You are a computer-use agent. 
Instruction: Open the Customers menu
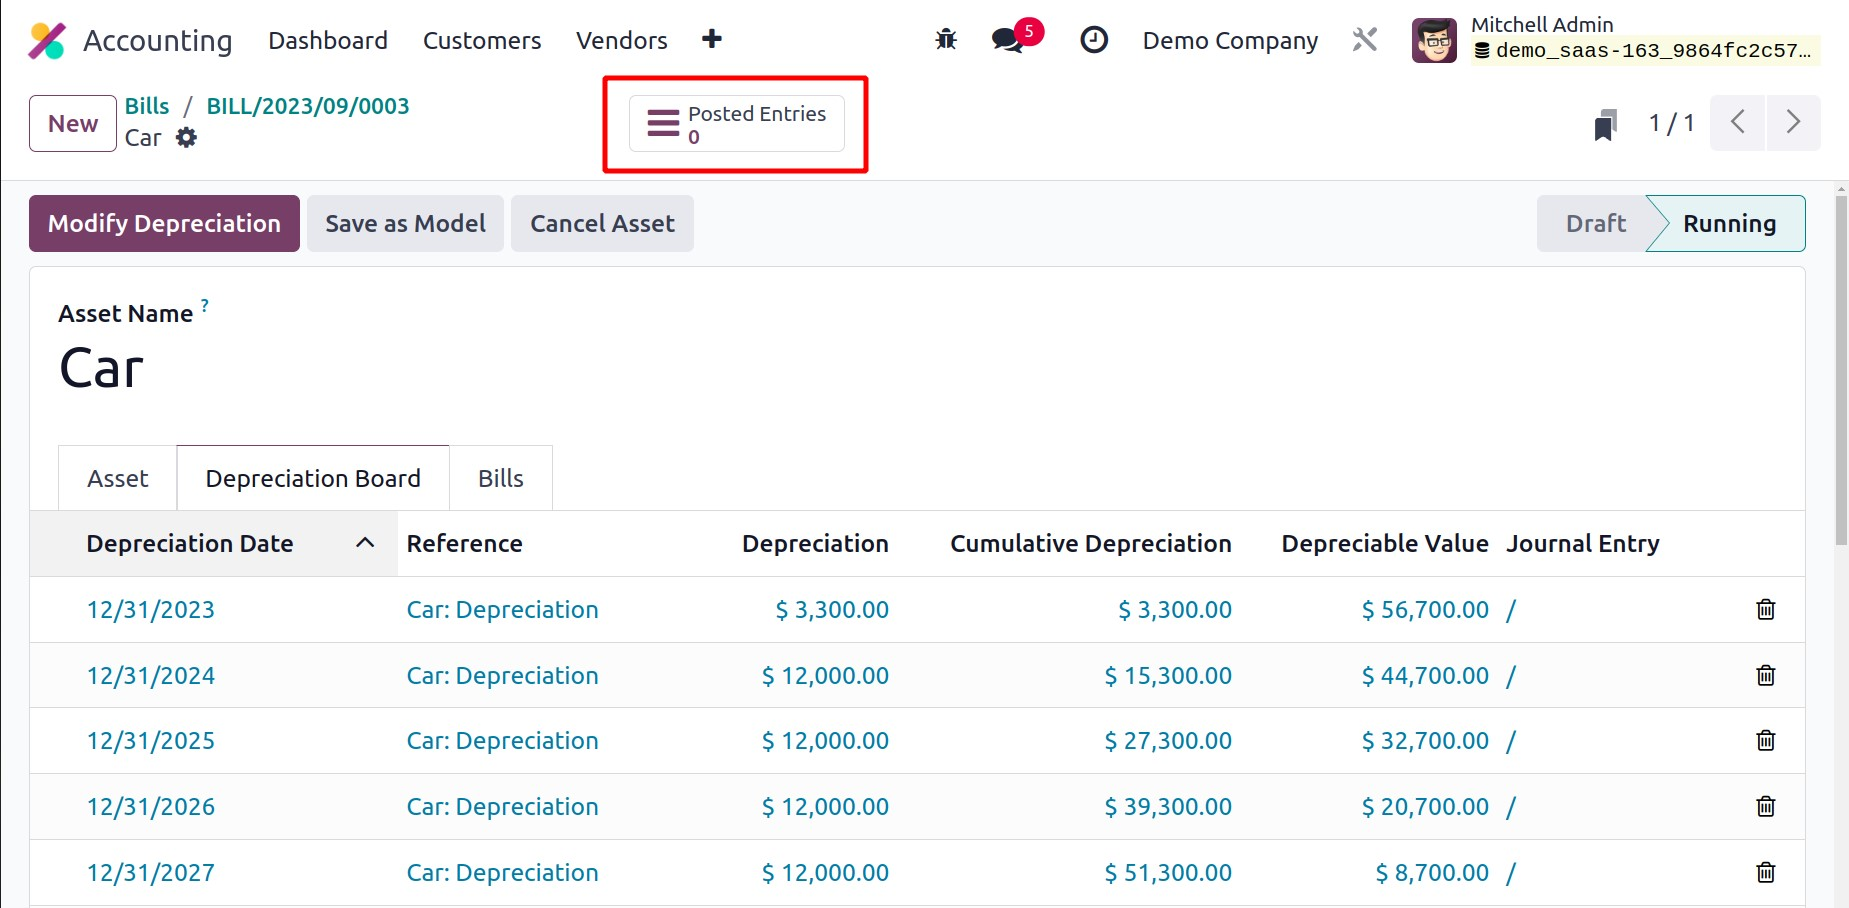click(481, 41)
